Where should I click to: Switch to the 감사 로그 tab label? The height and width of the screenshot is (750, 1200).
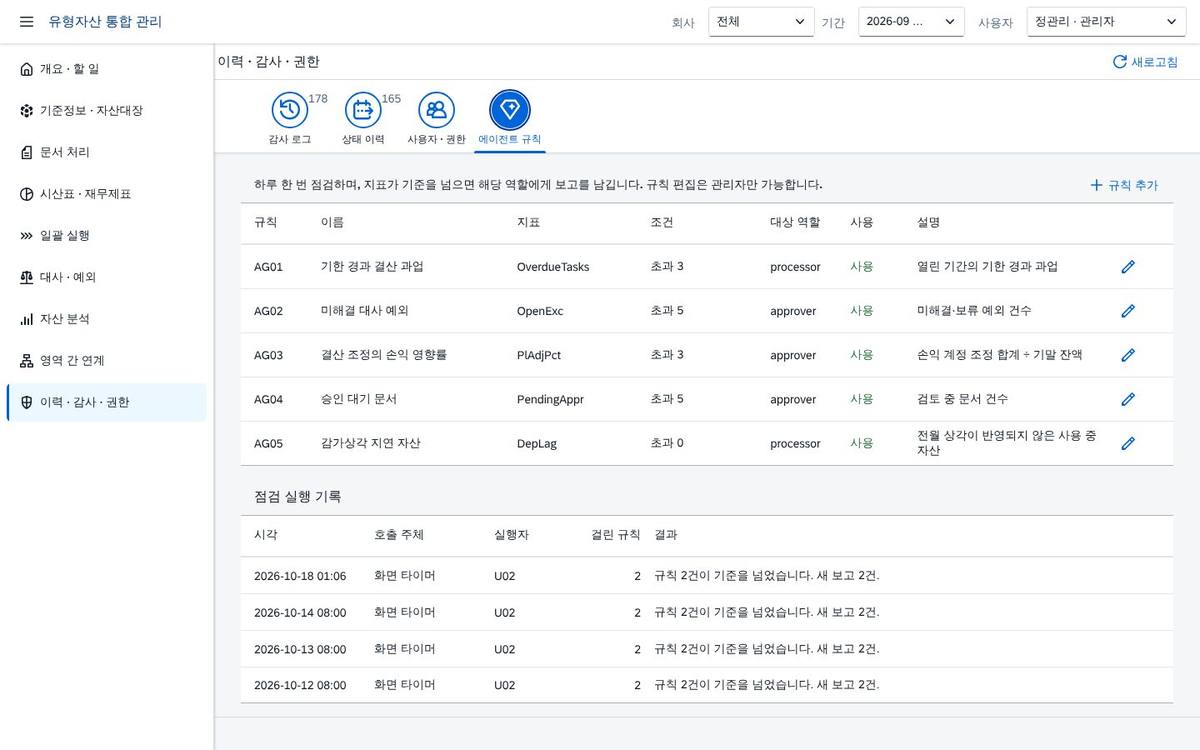pyautogui.click(x=290, y=140)
